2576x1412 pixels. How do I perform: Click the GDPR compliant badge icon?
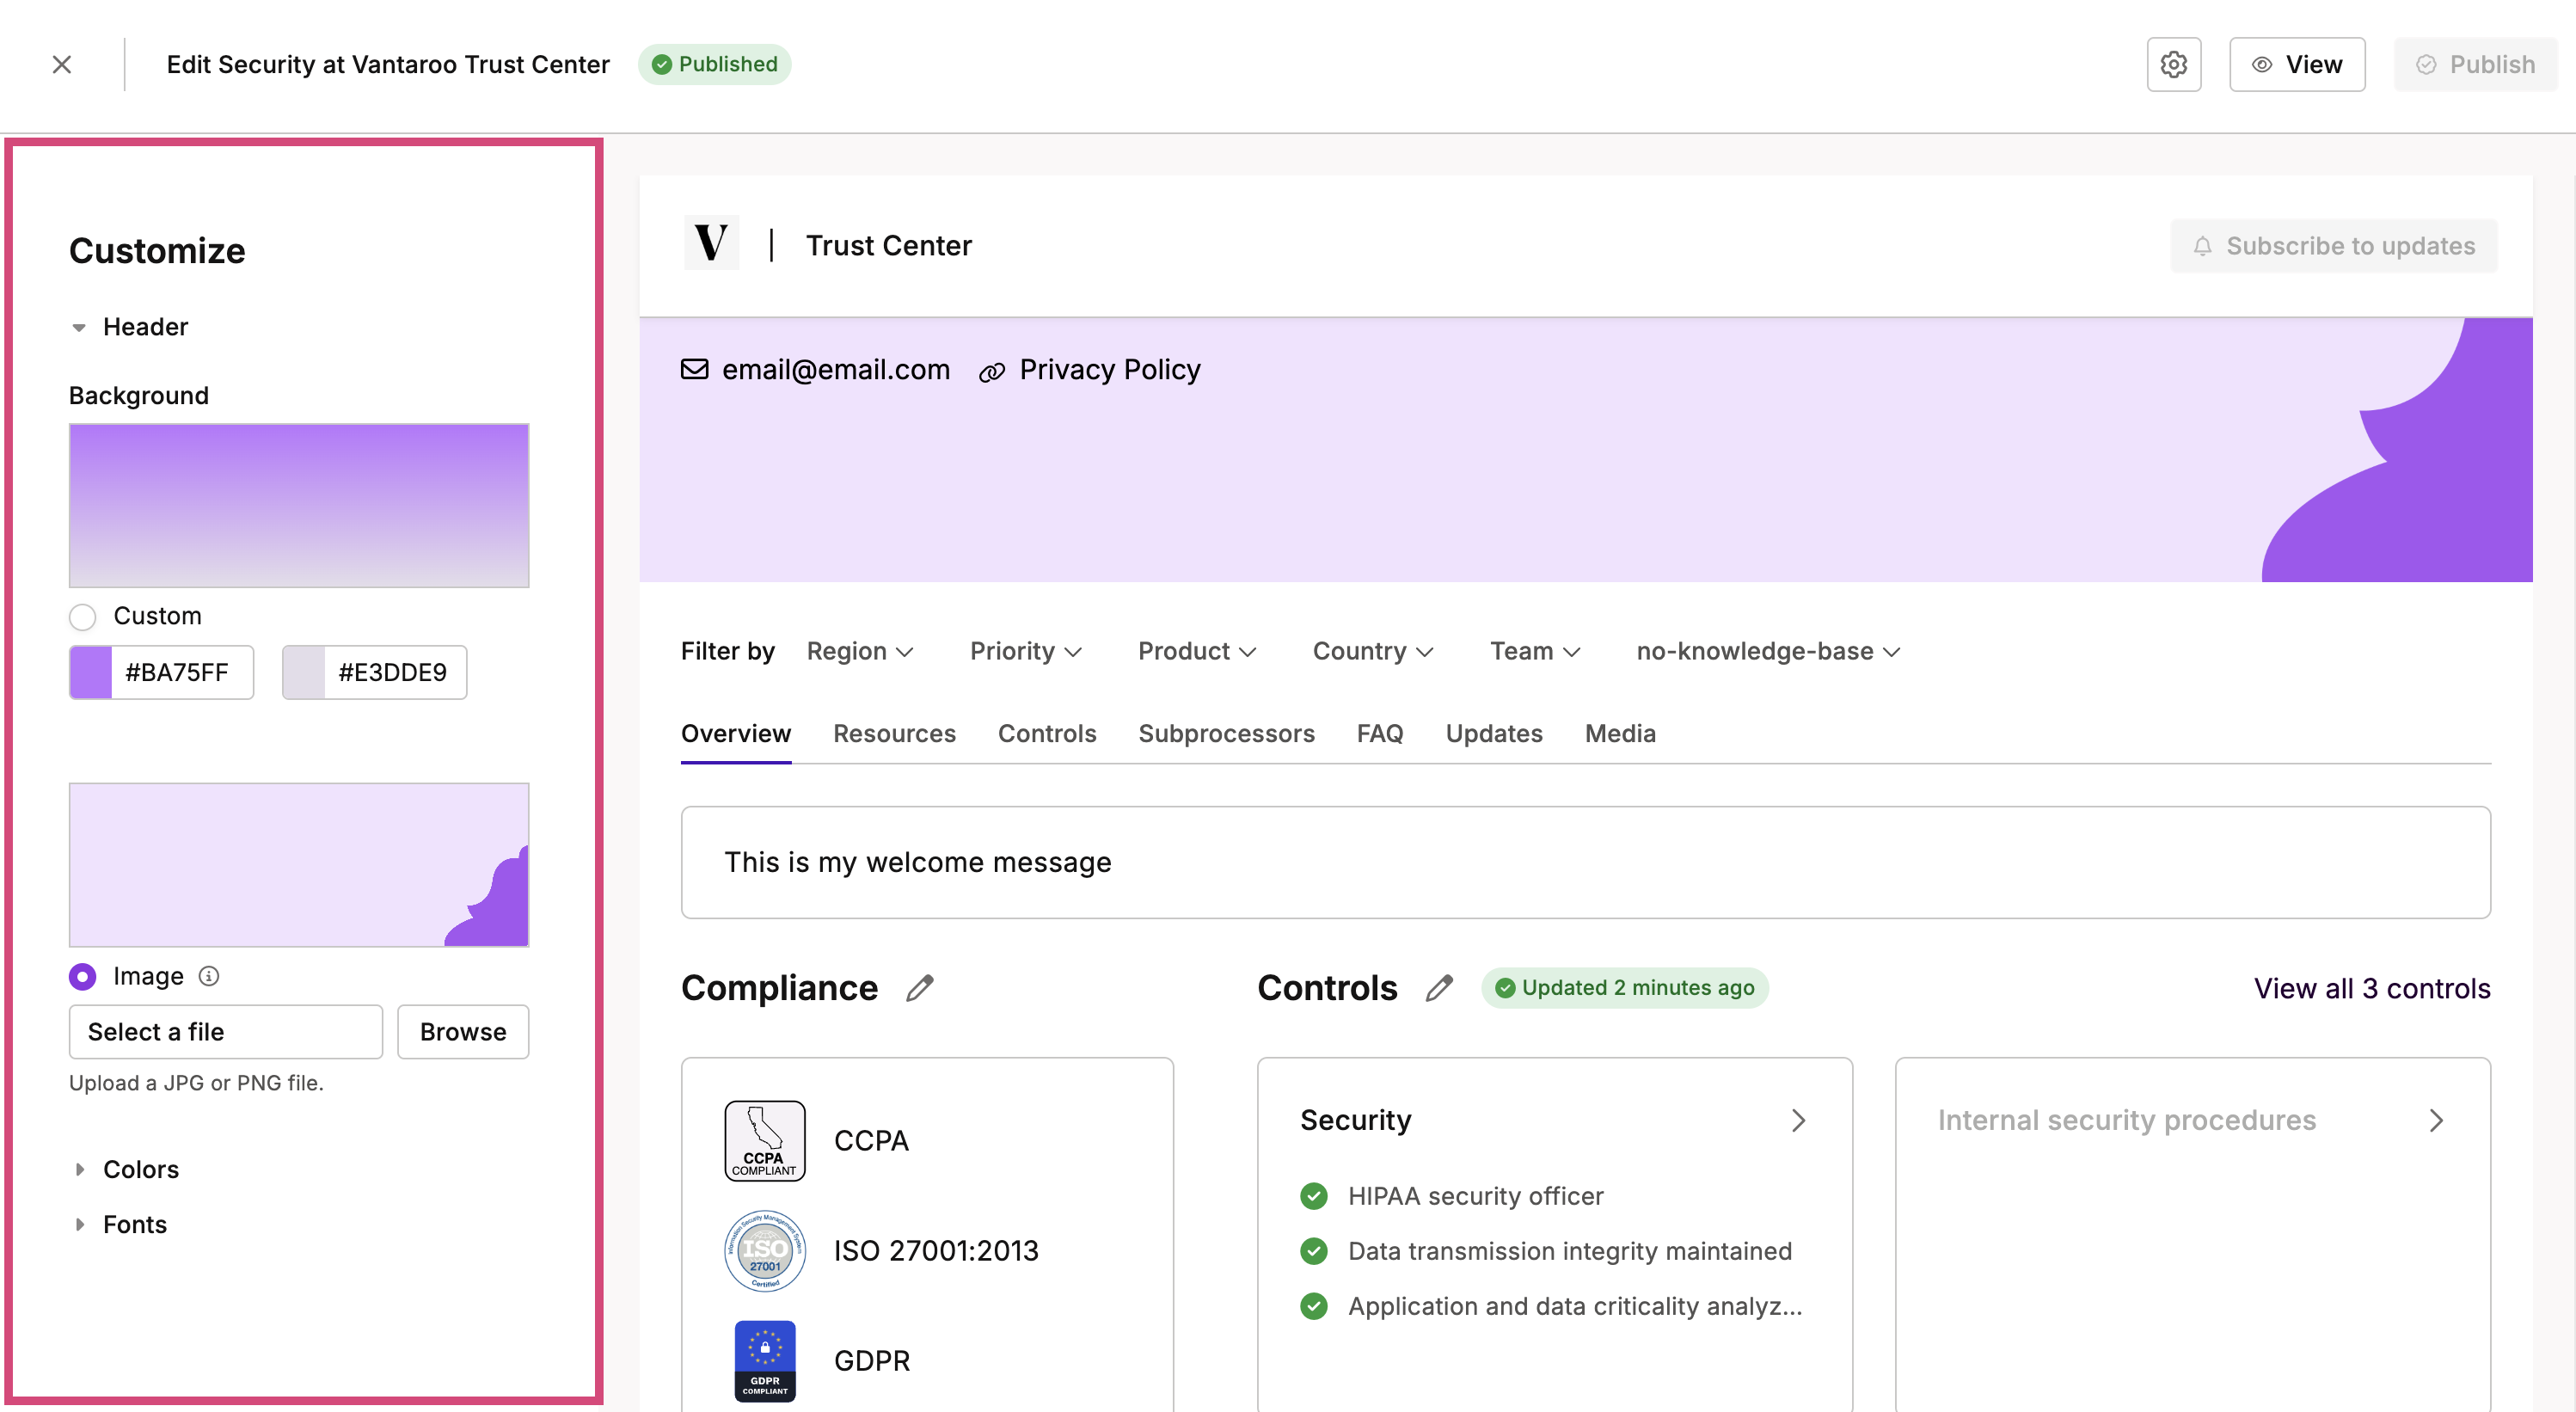click(x=765, y=1360)
